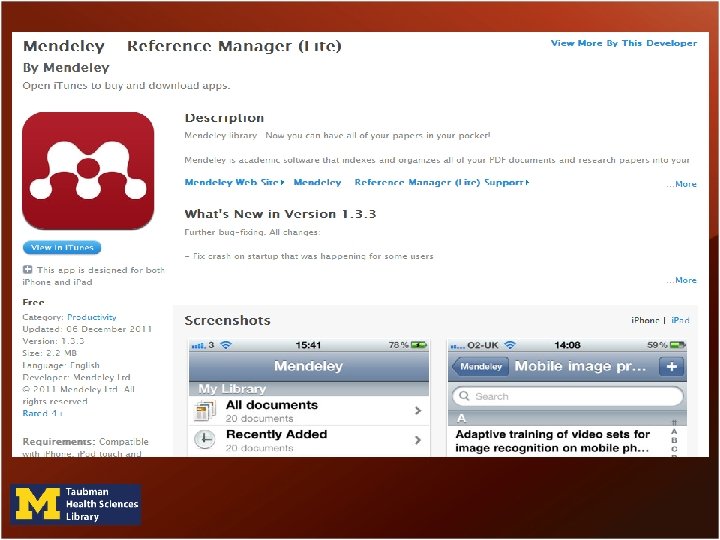Click the plus icon beside app designed note
The width and height of the screenshot is (720, 540).
[x=28, y=270]
